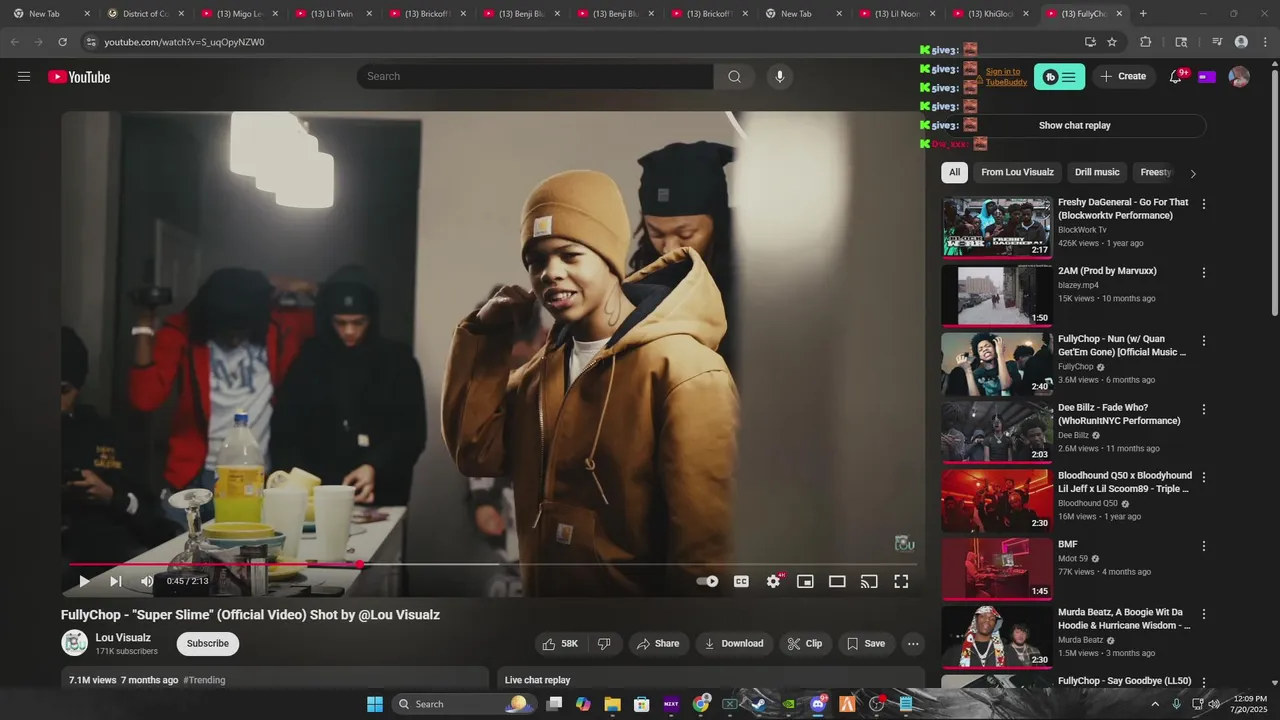Screen dimensions: 1280x720
Task: Reload the page
Action: [62, 42]
